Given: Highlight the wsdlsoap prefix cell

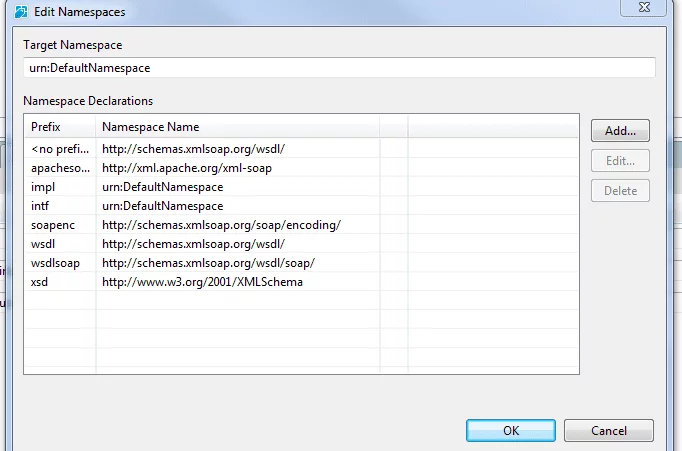Looking at the screenshot, I should click(x=60, y=263).
